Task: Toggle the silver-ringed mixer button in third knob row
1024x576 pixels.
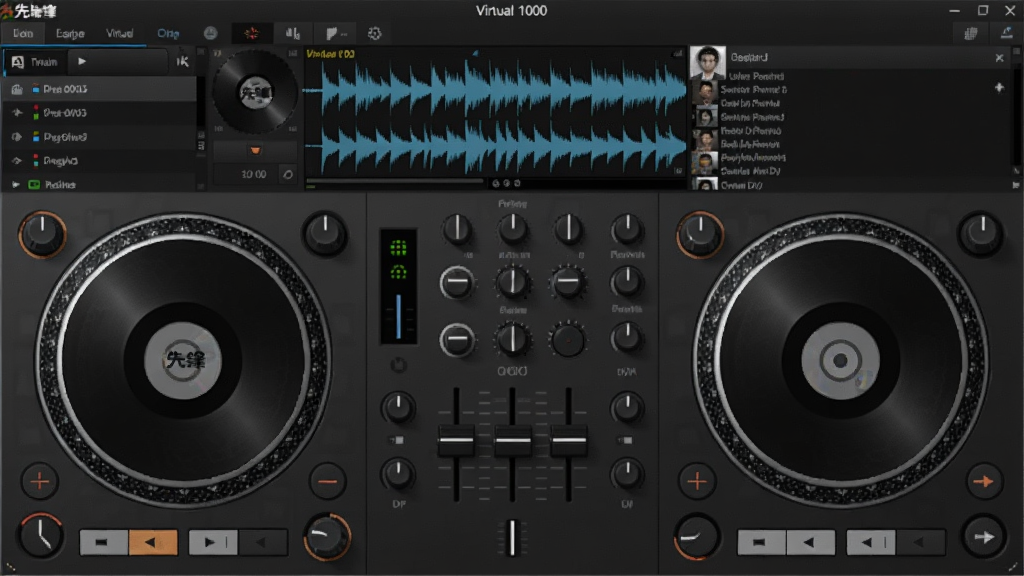Action: coord(456,340)
